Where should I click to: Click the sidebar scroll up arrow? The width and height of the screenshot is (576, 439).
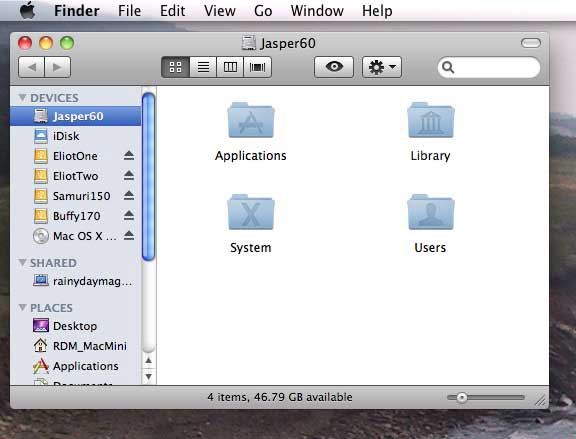coord(148,361)
